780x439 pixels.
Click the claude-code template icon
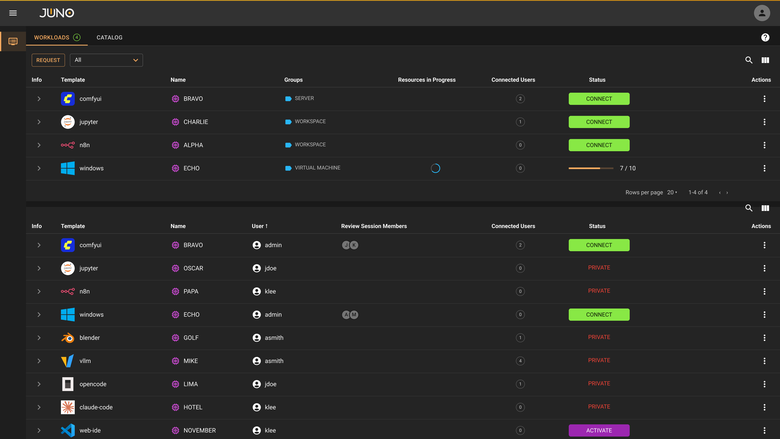[68, 407]
